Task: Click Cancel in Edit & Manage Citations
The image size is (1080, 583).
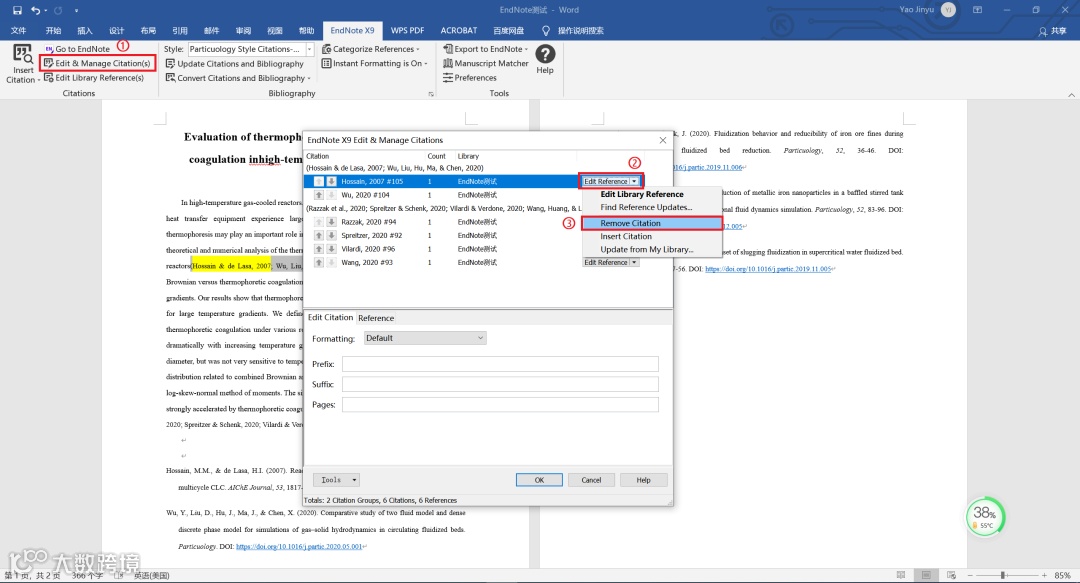Action: click(x=591, y=480)
